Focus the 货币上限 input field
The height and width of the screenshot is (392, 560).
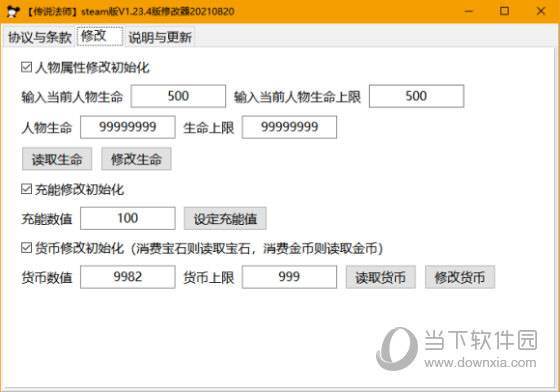[x=289, y=277]
